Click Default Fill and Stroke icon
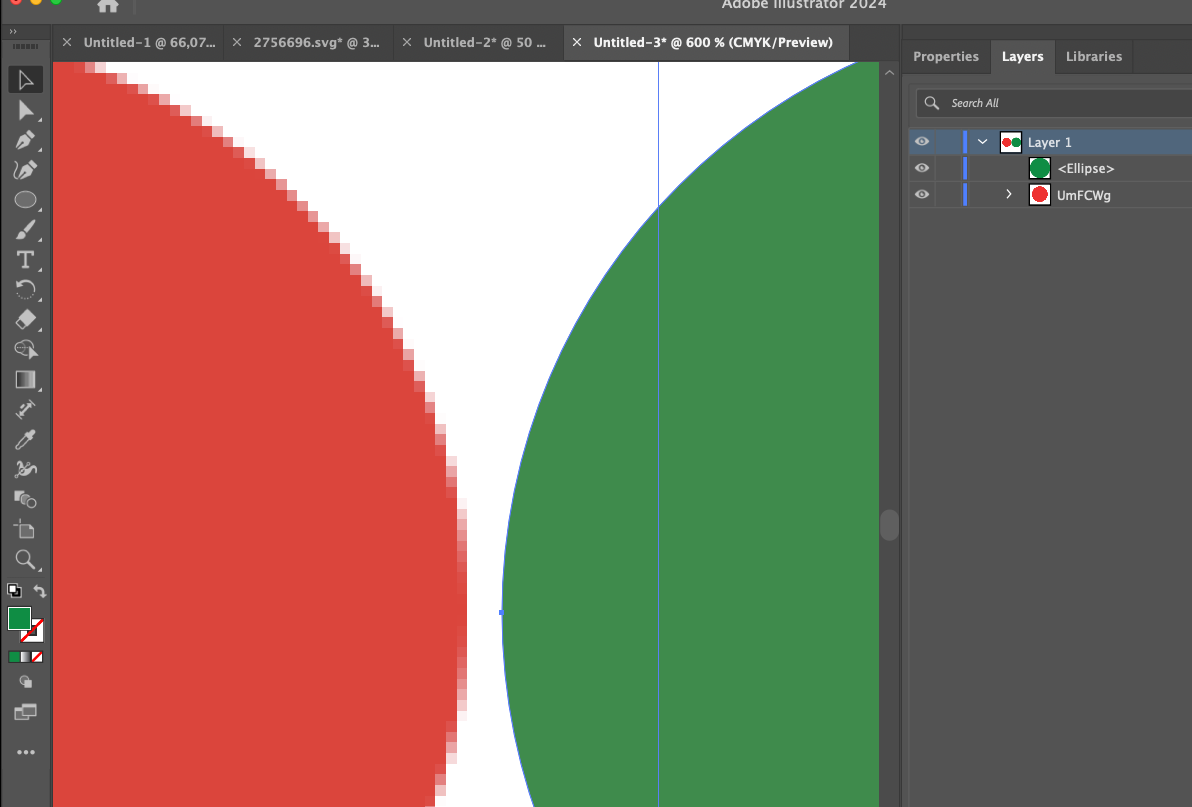This screenshot has height=807, width=1192. click(14, 590)
